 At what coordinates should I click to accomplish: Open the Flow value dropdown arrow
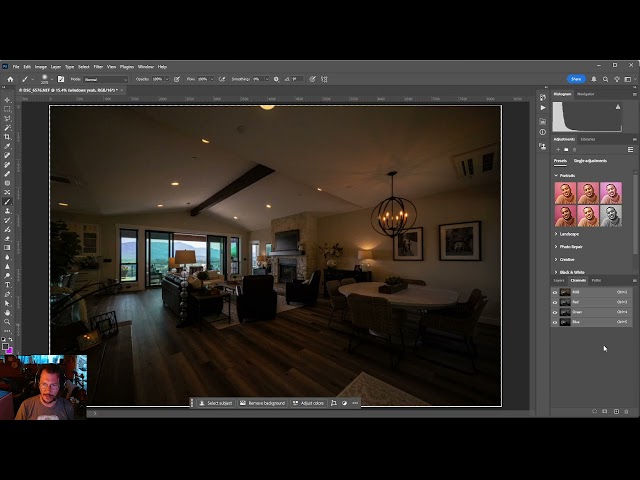(211, 79)
